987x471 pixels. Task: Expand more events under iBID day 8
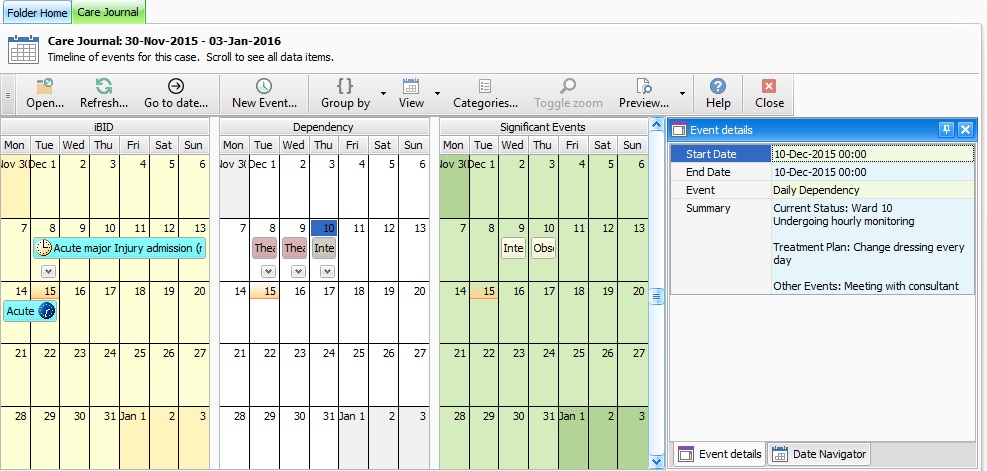[x=49, y=271]
